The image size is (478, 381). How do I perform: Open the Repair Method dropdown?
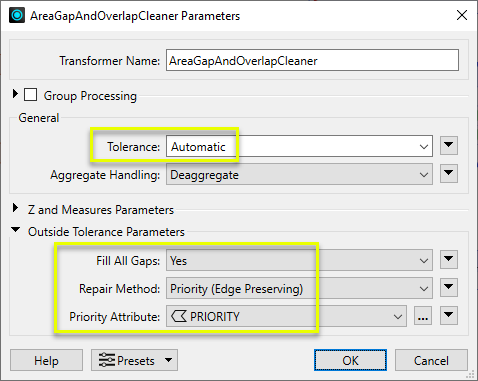[x=299, y=288]
